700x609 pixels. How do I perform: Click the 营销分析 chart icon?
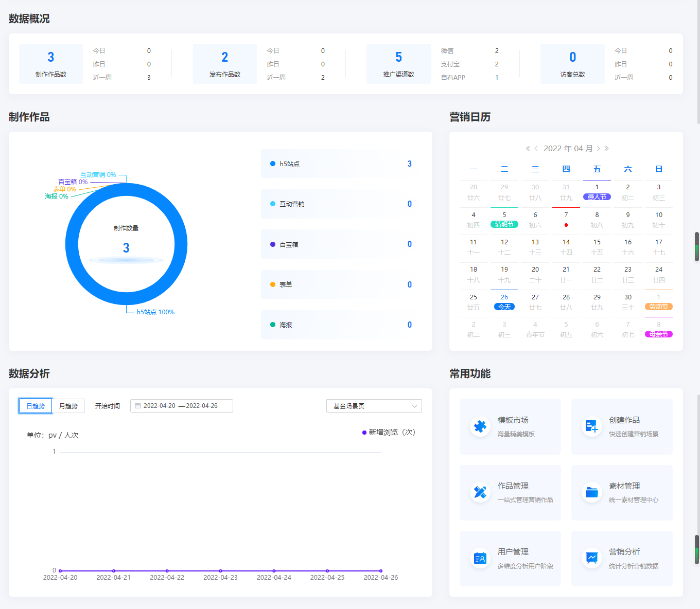pos(592,558)
